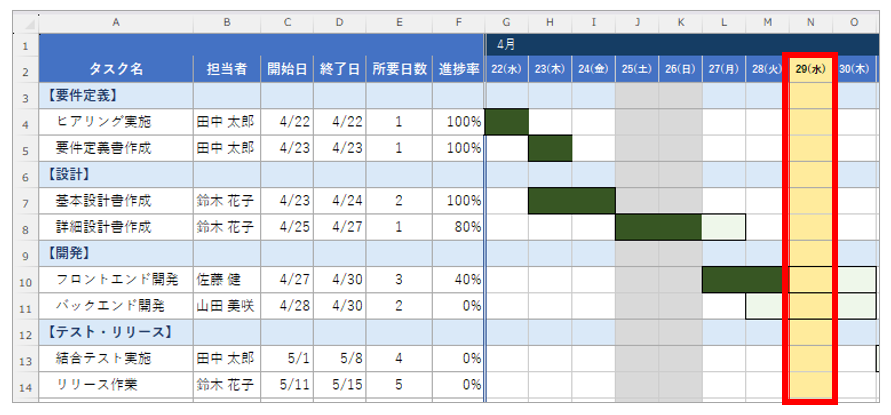Click the 【設計】 section cell
Image resolution: width=891 pixels, height=415 pixels.
click(x=116, y=175)
